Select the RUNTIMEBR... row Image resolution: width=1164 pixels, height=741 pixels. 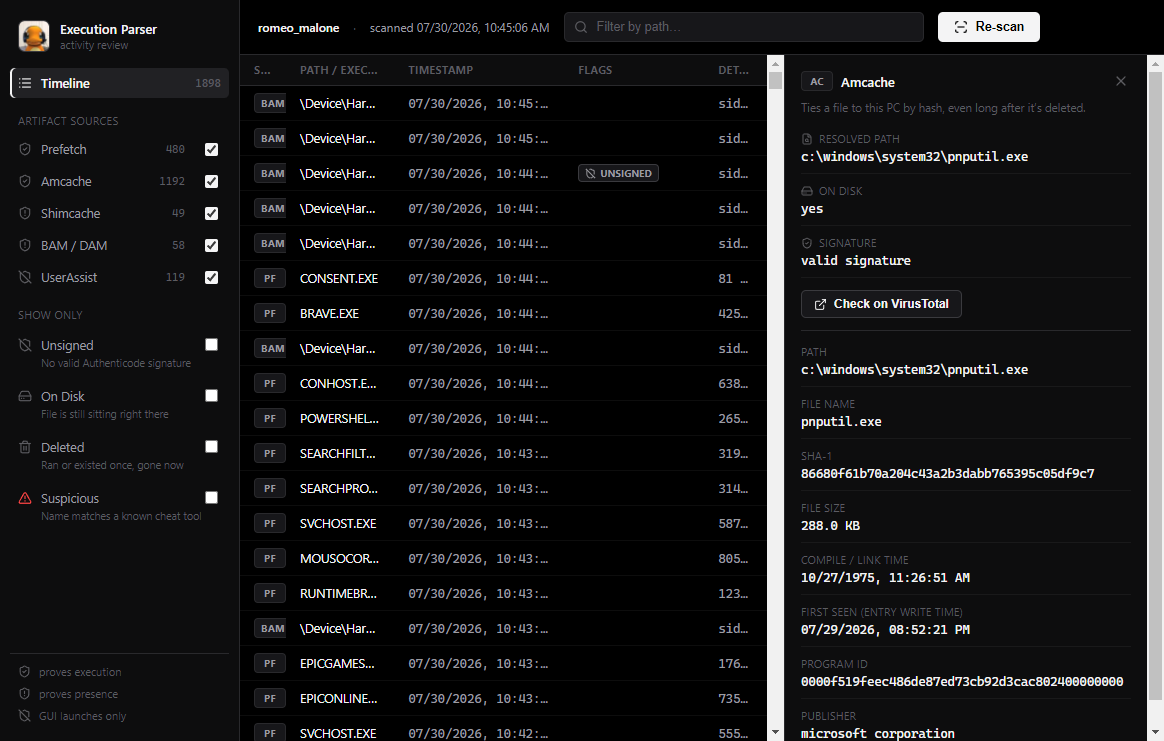503,593
